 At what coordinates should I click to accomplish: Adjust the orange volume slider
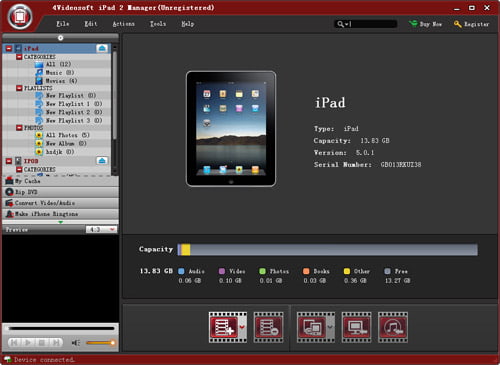click(x=101, y=343)
